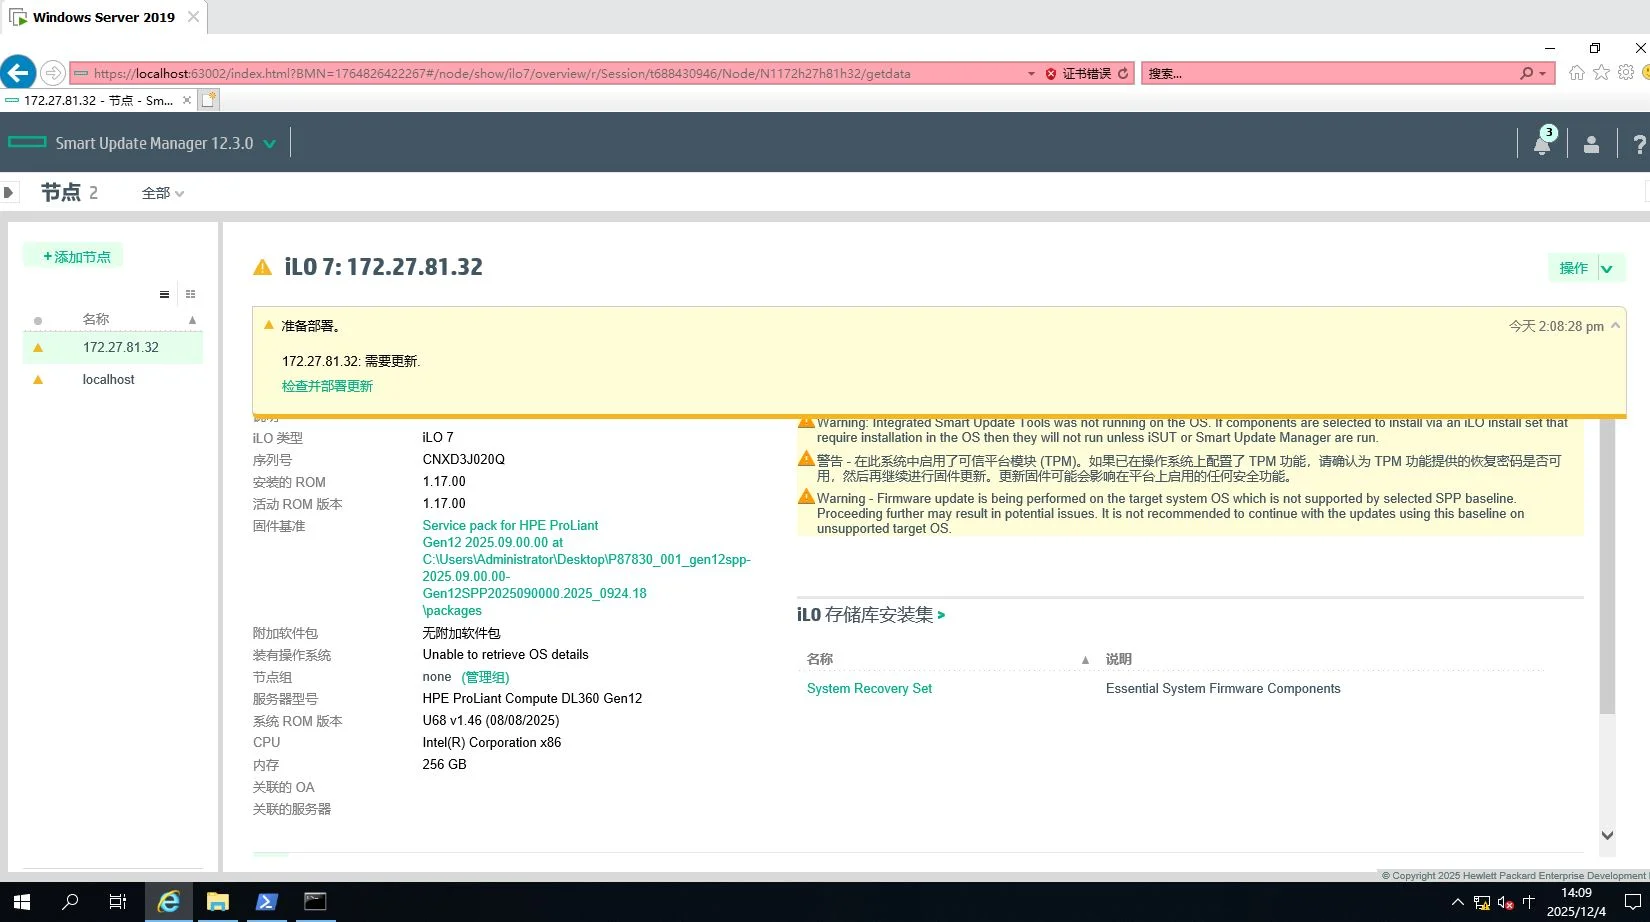Open Windows taskbar search

coord(70,902)
